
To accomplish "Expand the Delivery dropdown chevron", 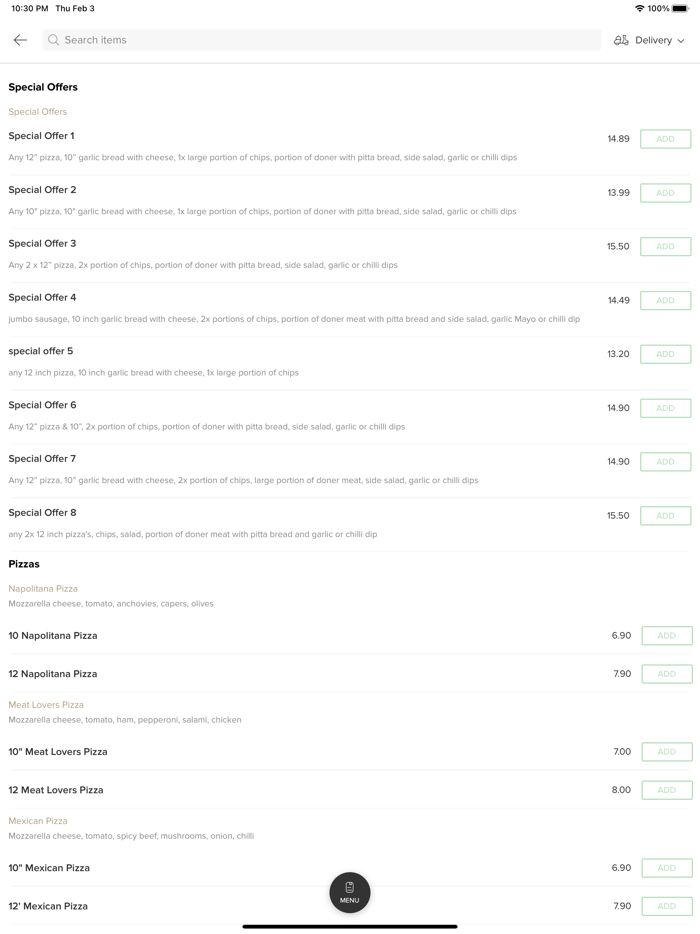I will [x=681, y=41].
